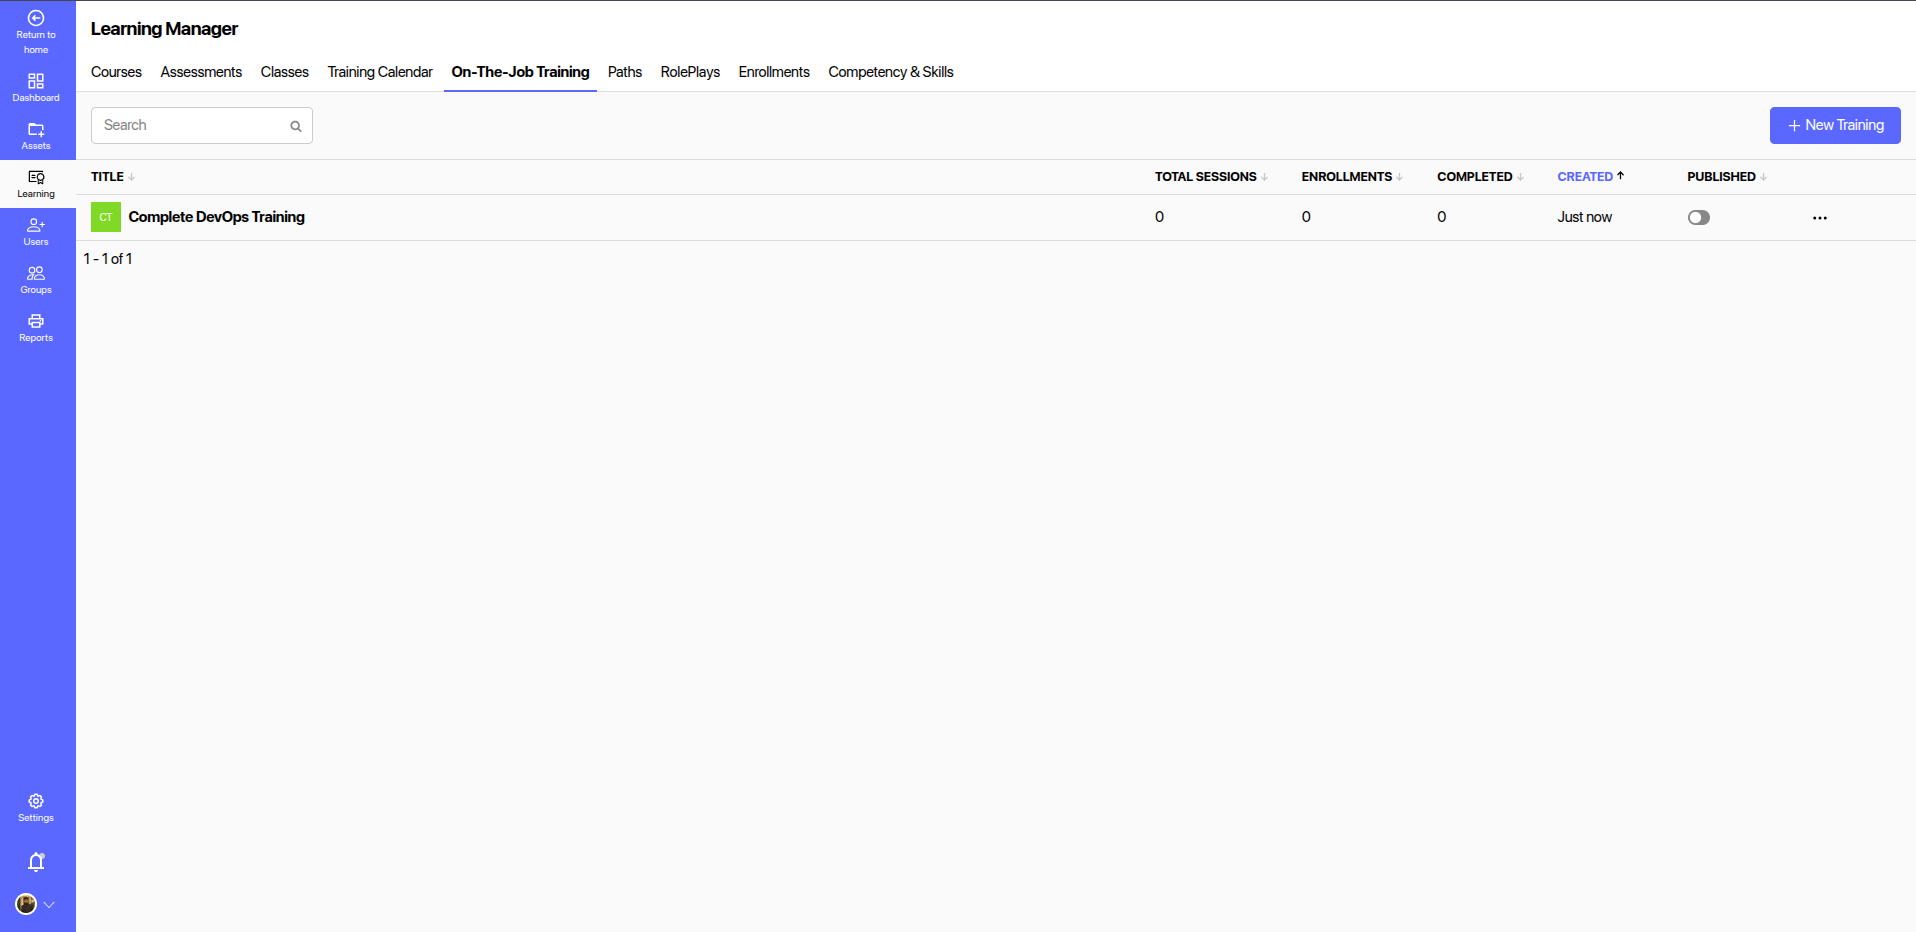This screenshot has height=932, width=1916.
Task: Open the Complete DevOps Training link
Action: click(216, 217)
